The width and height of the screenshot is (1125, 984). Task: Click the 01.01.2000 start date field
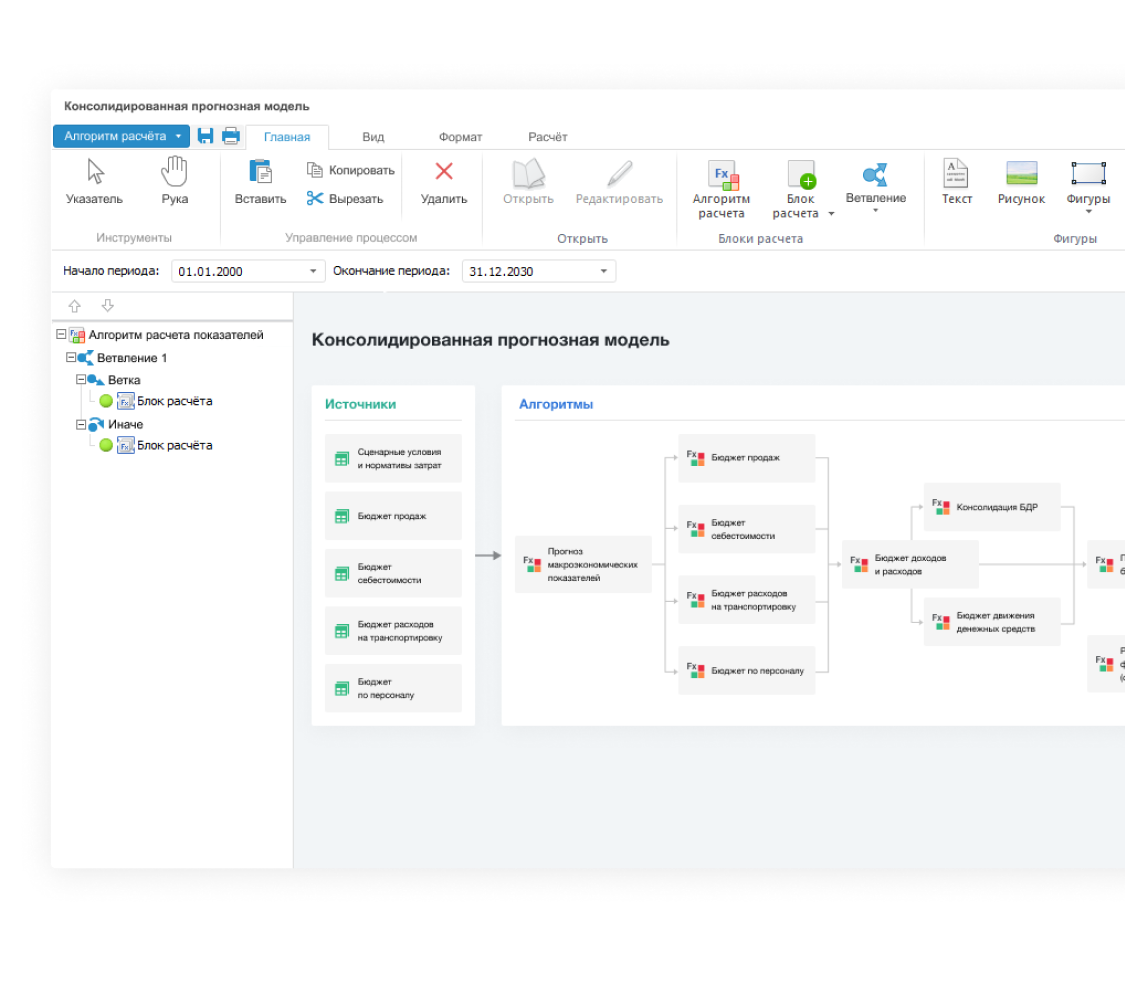[248, 271]
